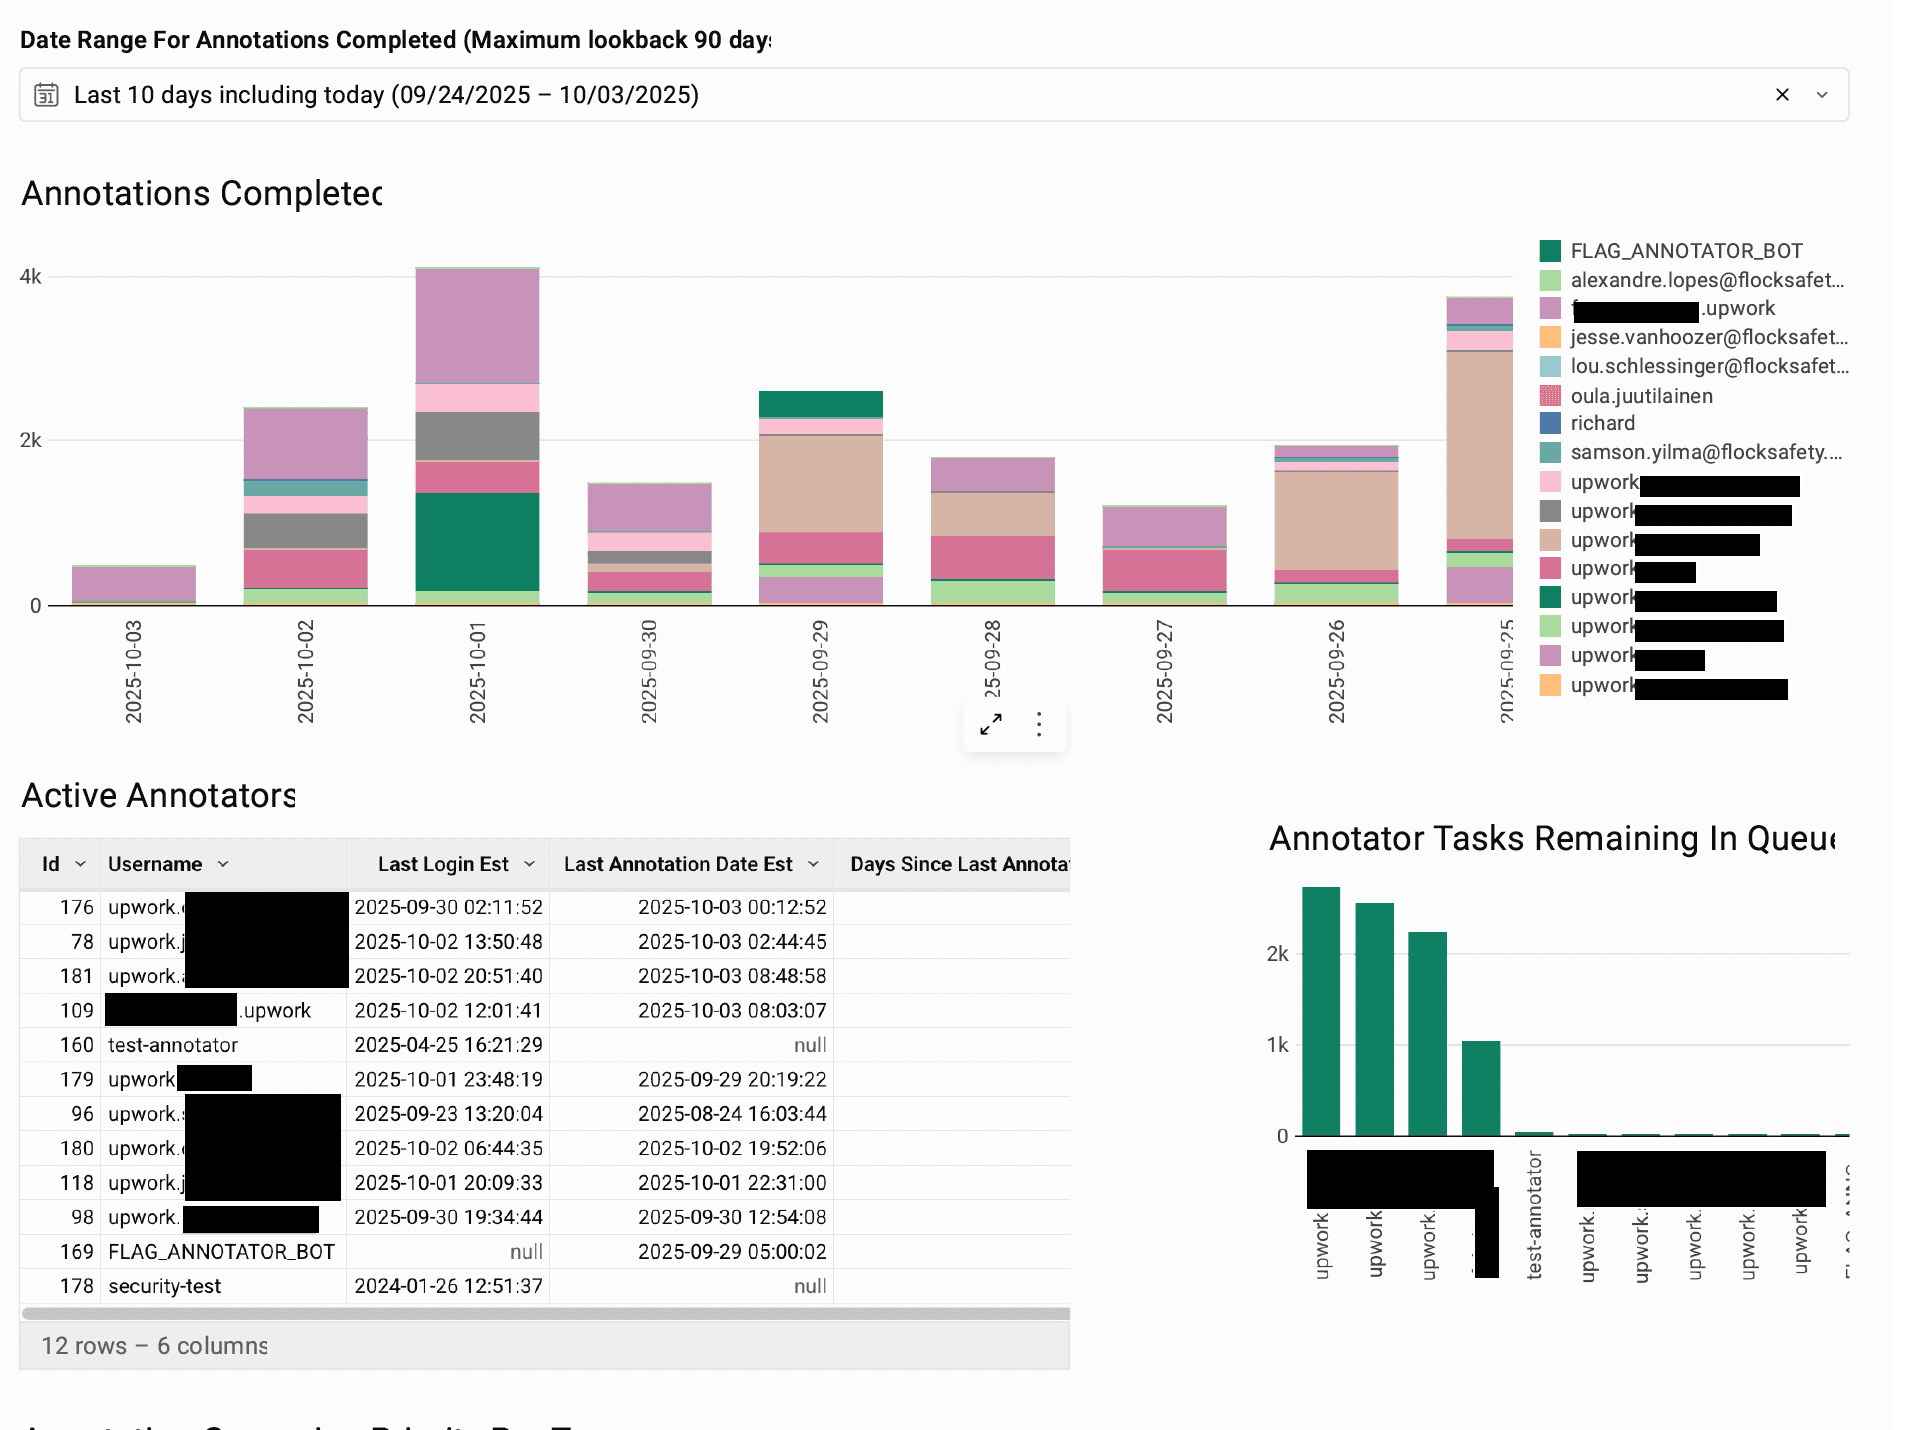Open the three-dot menu on the chart

[x=1039, y=724]
